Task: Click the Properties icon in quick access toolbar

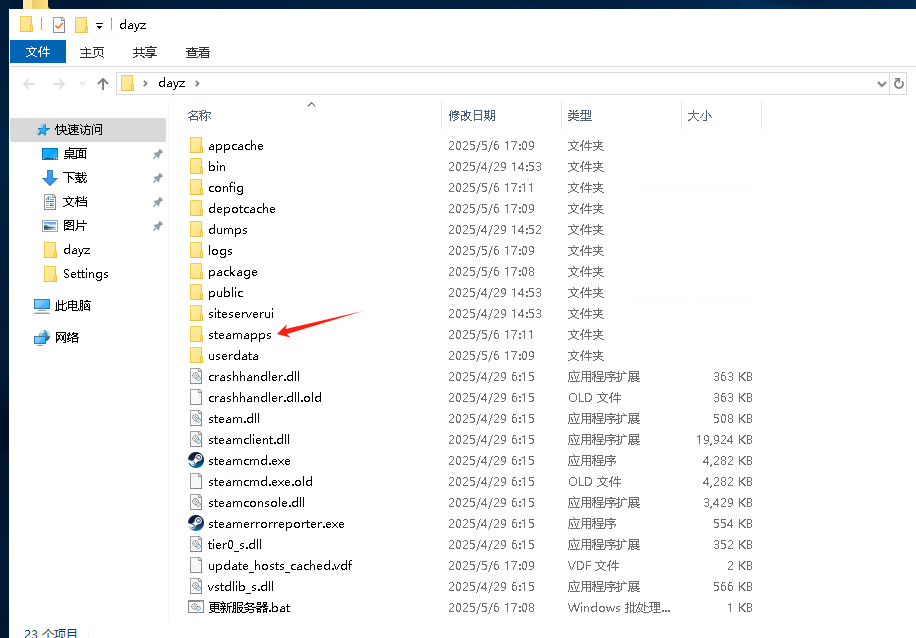Action: point(59,25)
